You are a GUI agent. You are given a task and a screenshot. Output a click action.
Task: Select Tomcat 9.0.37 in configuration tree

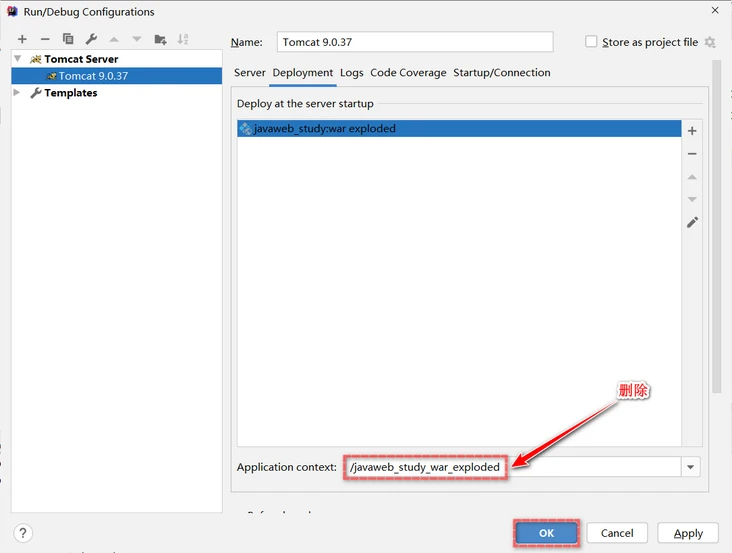(117, 76)
